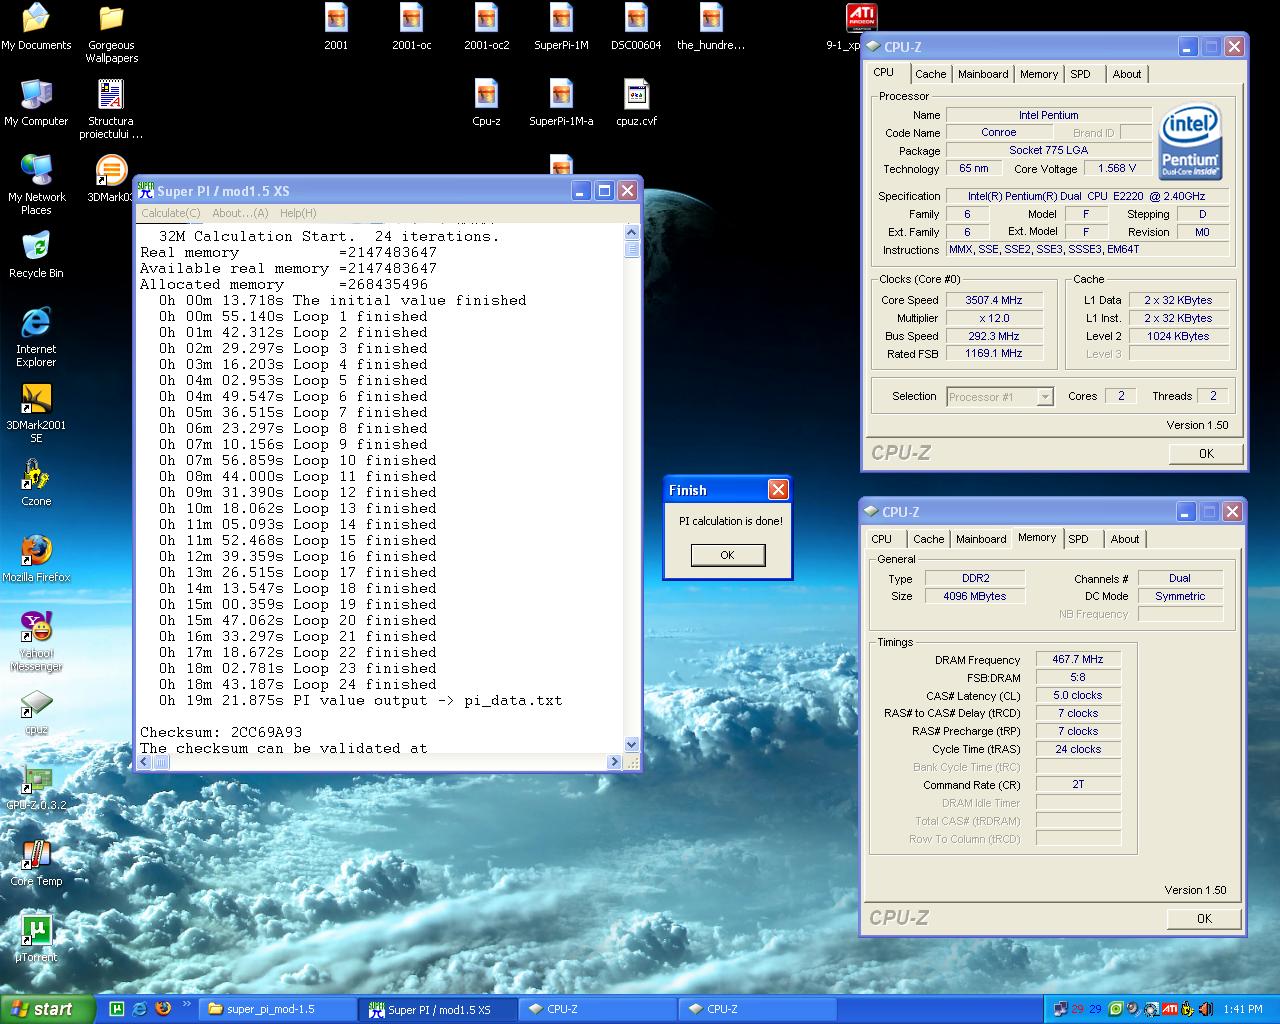Click Super PI horizontal scrollbar right arrow
1280x1024 pixels.
615,762
